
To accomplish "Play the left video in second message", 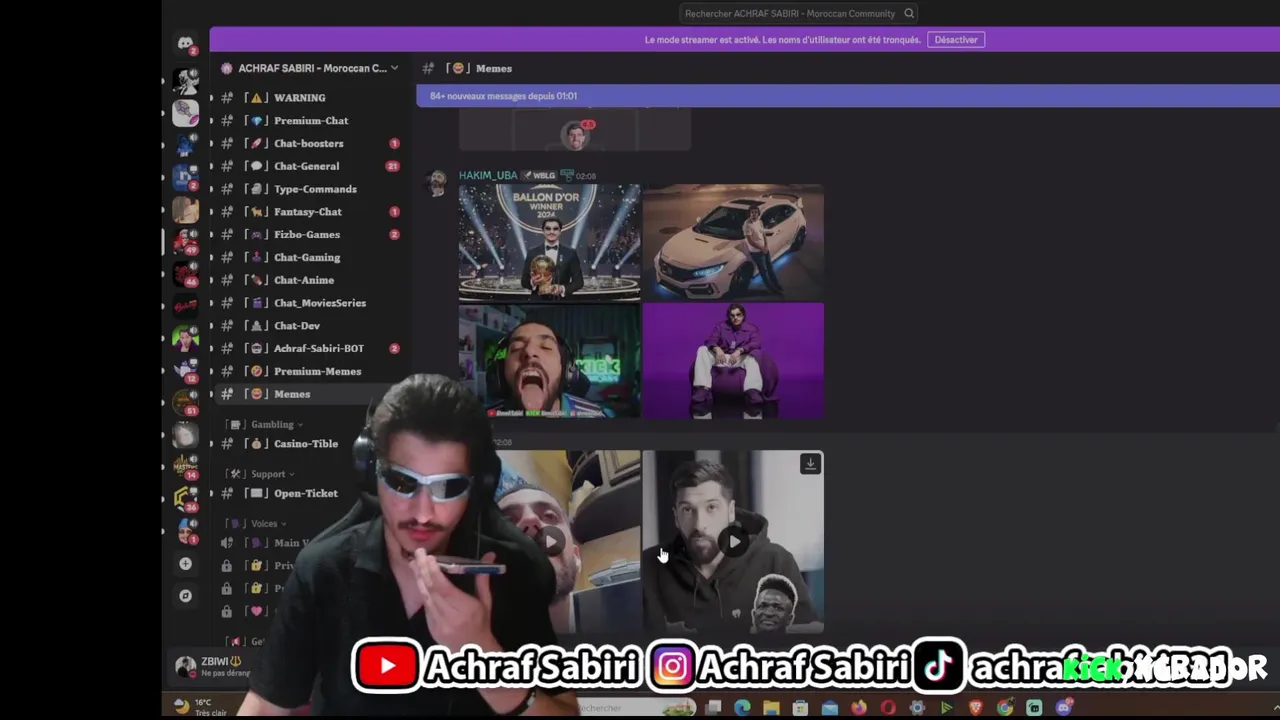I will coord(550,541).
